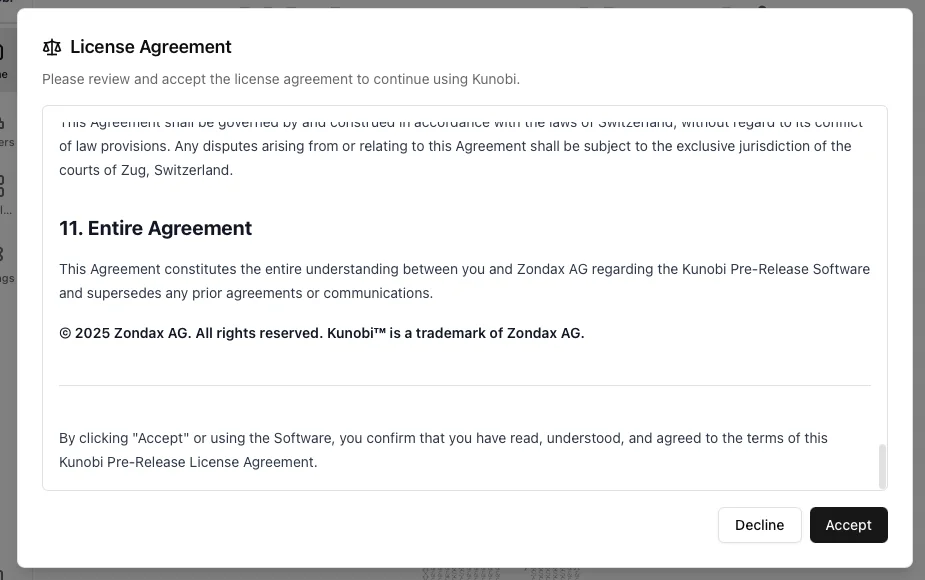Click the trademark notice line for Zondax AG

322,332
